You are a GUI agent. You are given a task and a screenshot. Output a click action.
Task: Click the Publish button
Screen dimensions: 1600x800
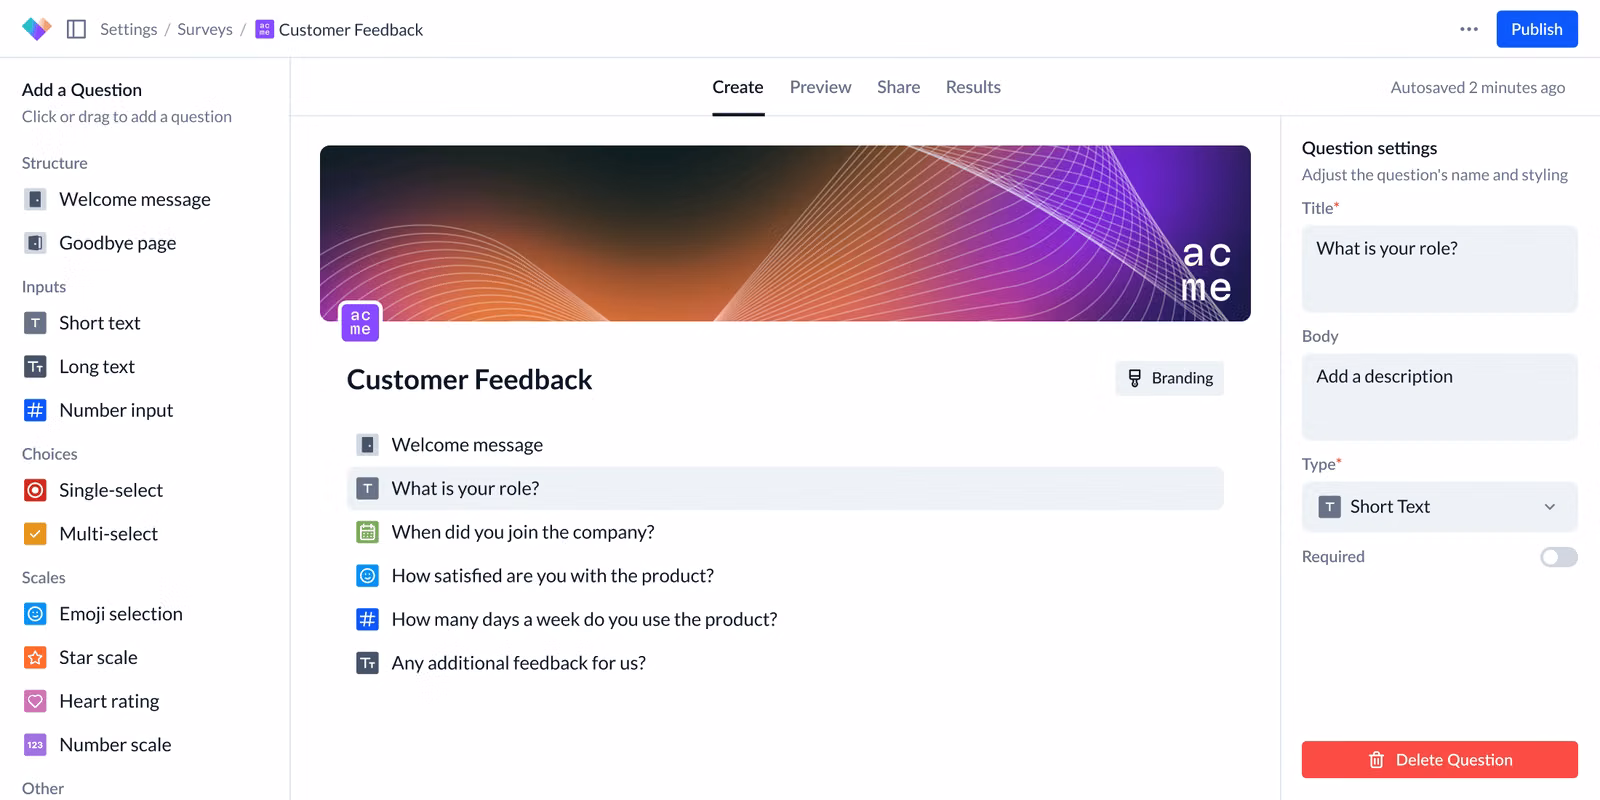(x=1536, y=29)
